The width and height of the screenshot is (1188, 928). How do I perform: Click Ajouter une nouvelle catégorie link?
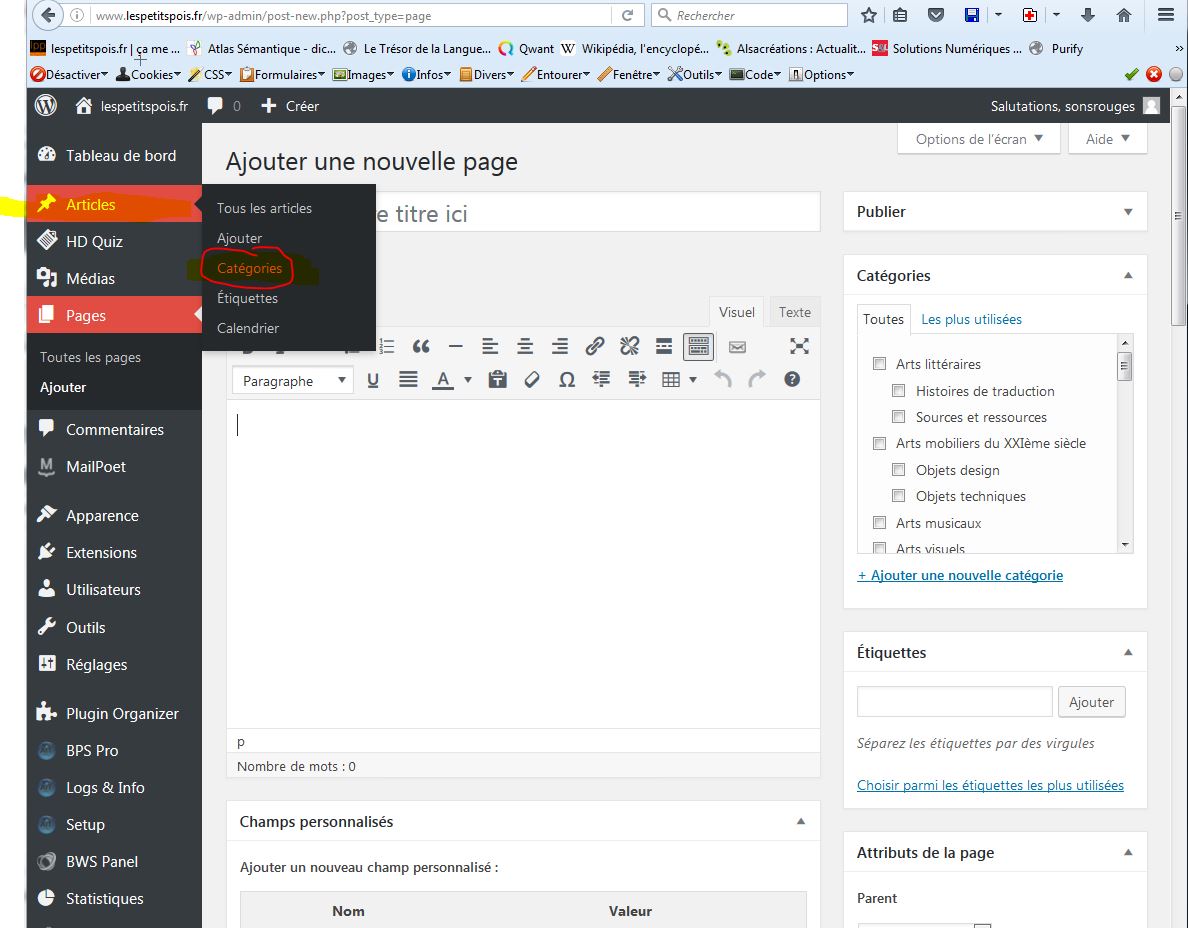click(x=960, y=575)
